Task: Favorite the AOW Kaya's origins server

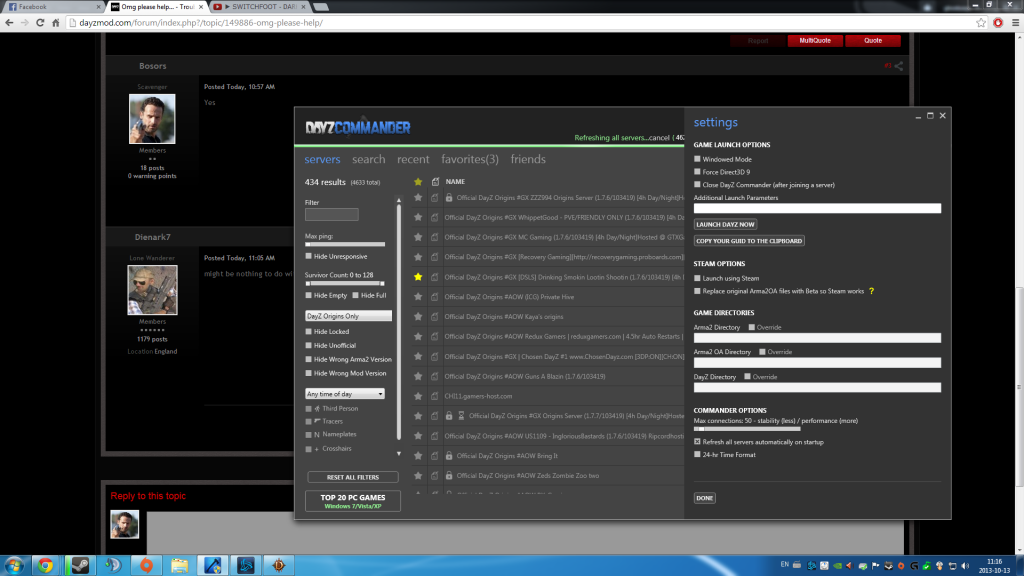Action: tap(418, 316)
